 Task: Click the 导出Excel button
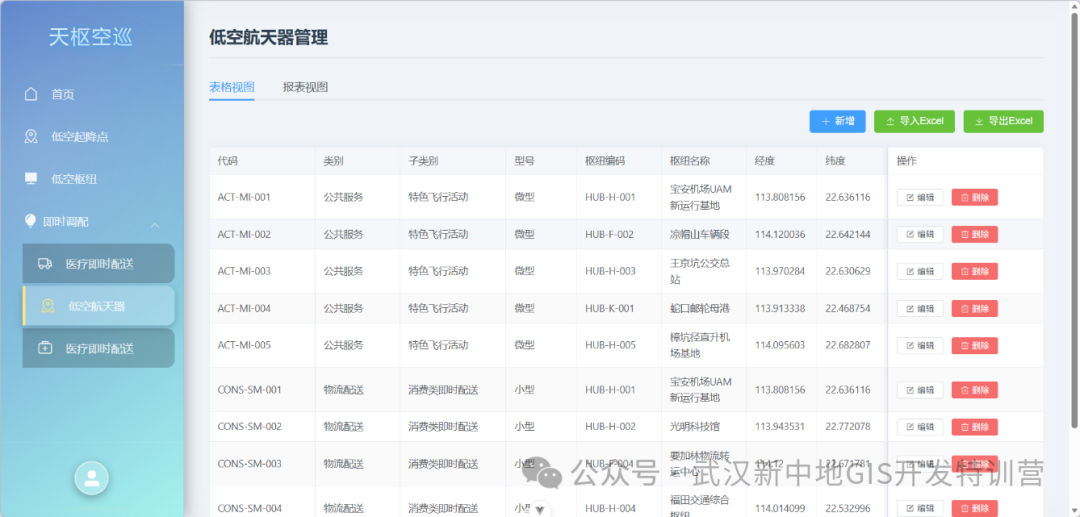coord(1004,121)
